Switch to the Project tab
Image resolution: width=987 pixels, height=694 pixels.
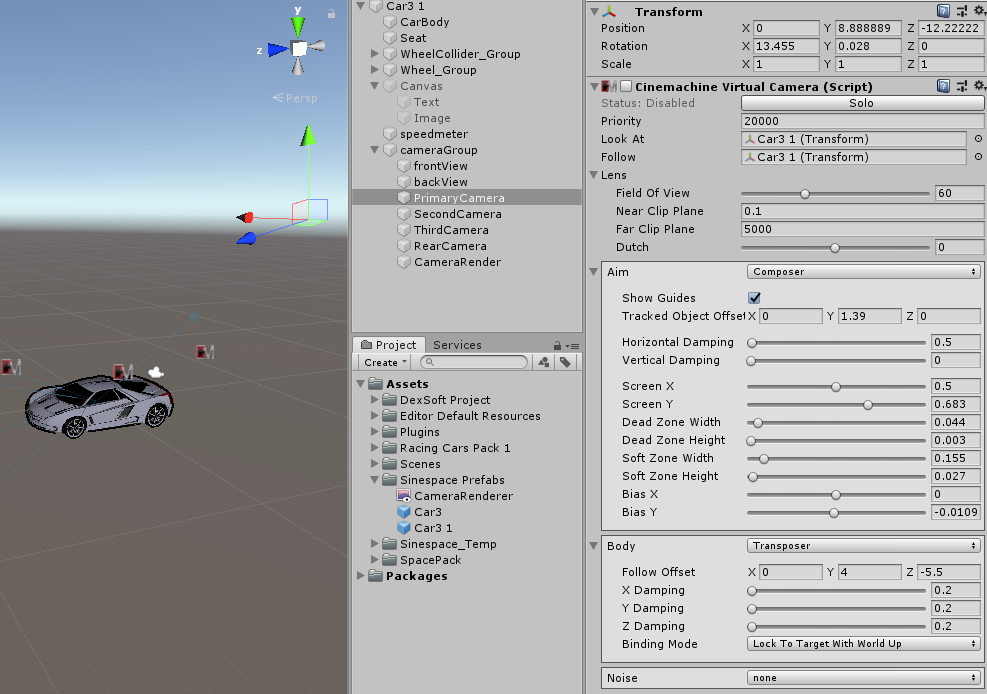click(x=388, y=345)
